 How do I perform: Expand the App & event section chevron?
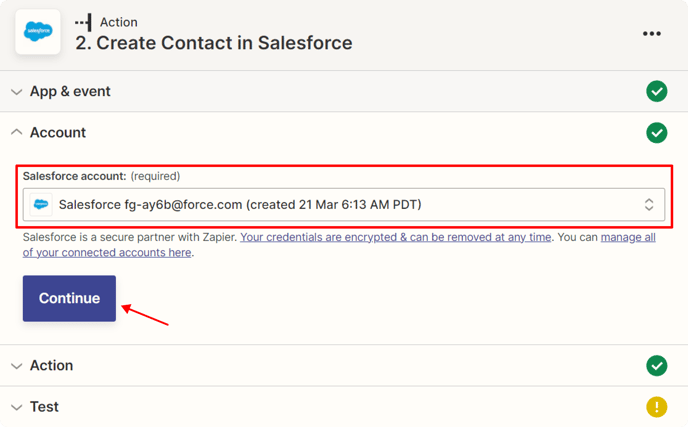point(17,92)
